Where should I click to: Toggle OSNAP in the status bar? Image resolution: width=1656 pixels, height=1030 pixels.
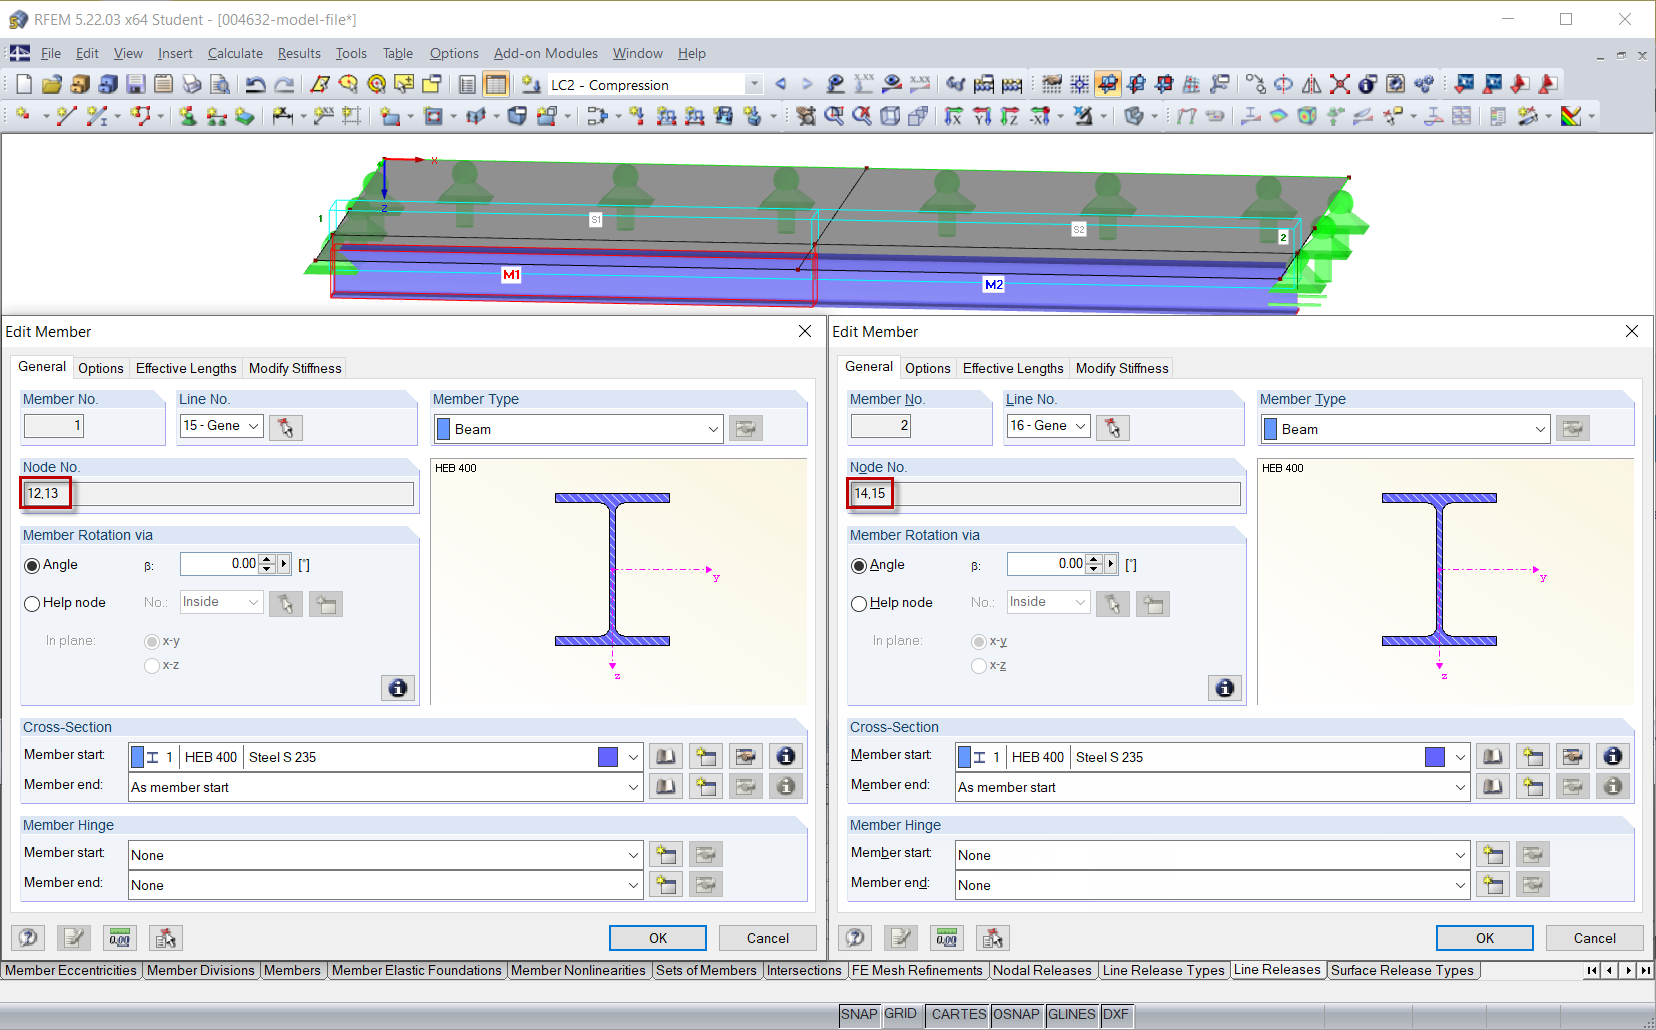pos(1016,1014)
